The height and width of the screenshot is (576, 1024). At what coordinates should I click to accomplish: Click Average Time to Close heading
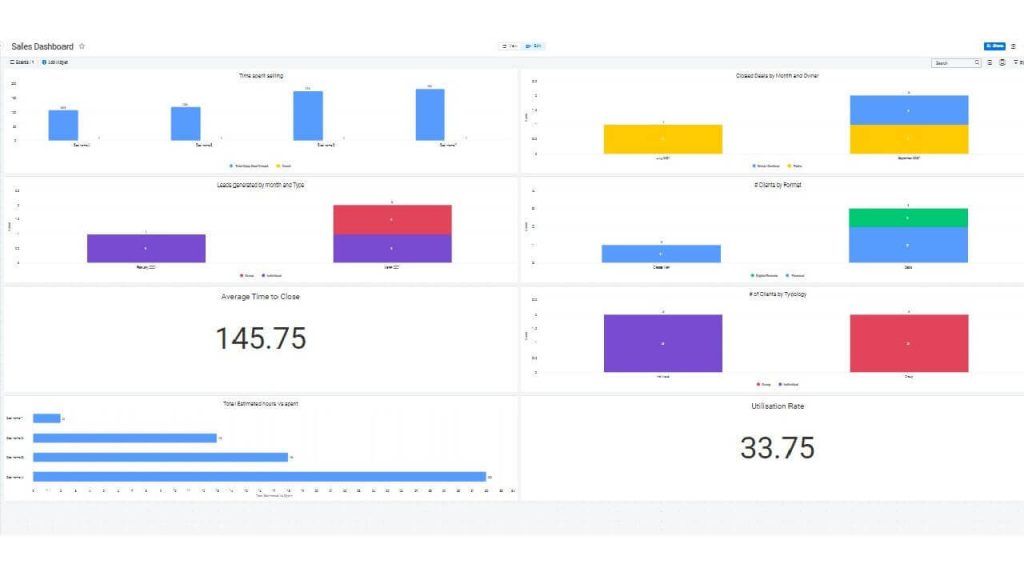tap(261, 296)
